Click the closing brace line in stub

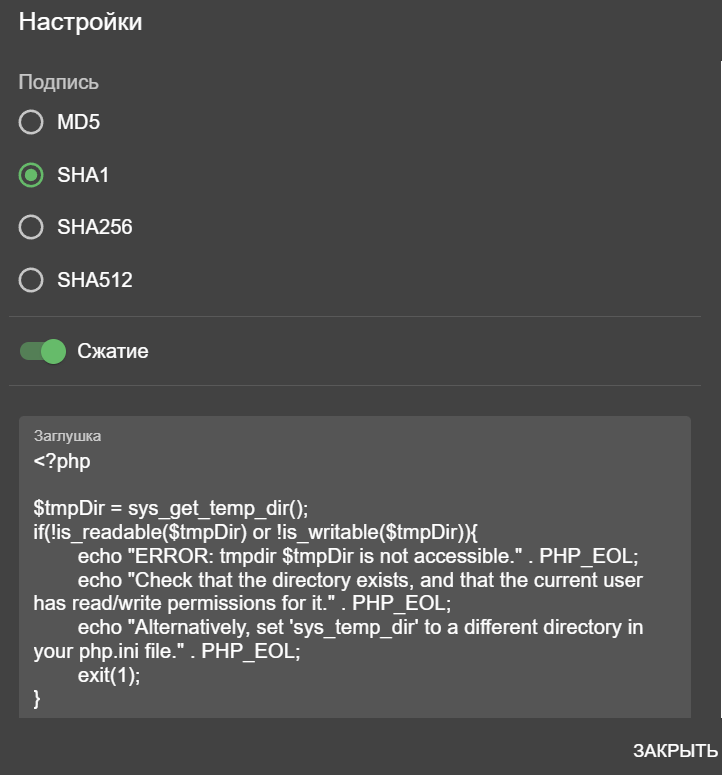pos(37,698)
